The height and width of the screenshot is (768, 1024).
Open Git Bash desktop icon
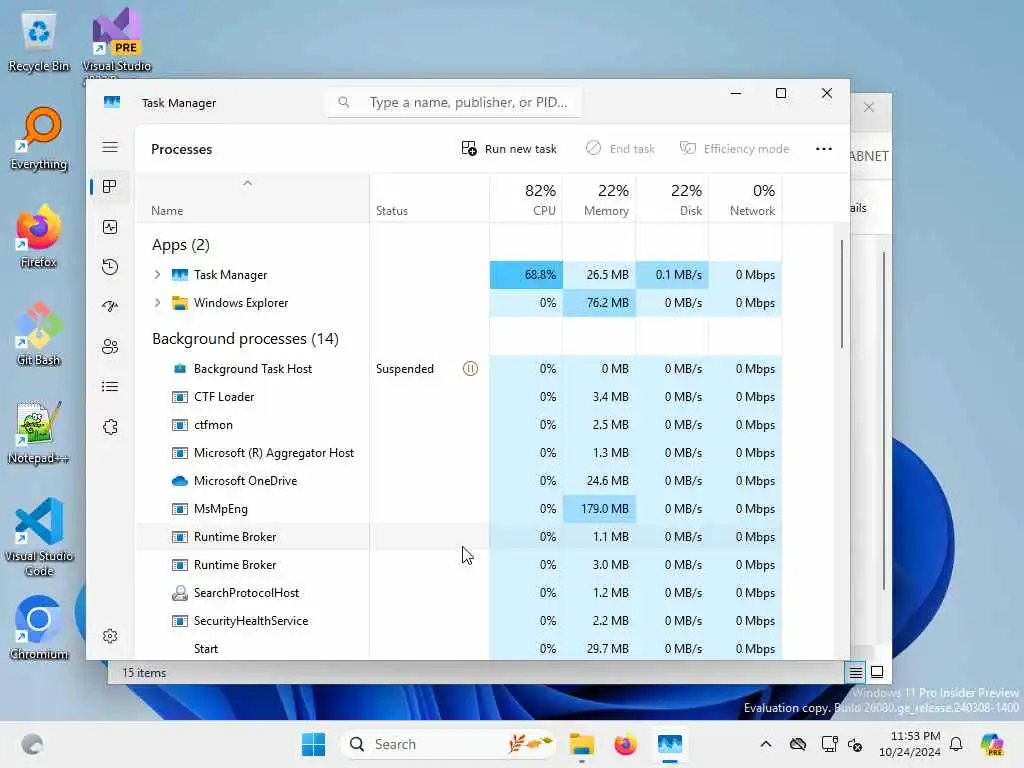click(39, 334)
